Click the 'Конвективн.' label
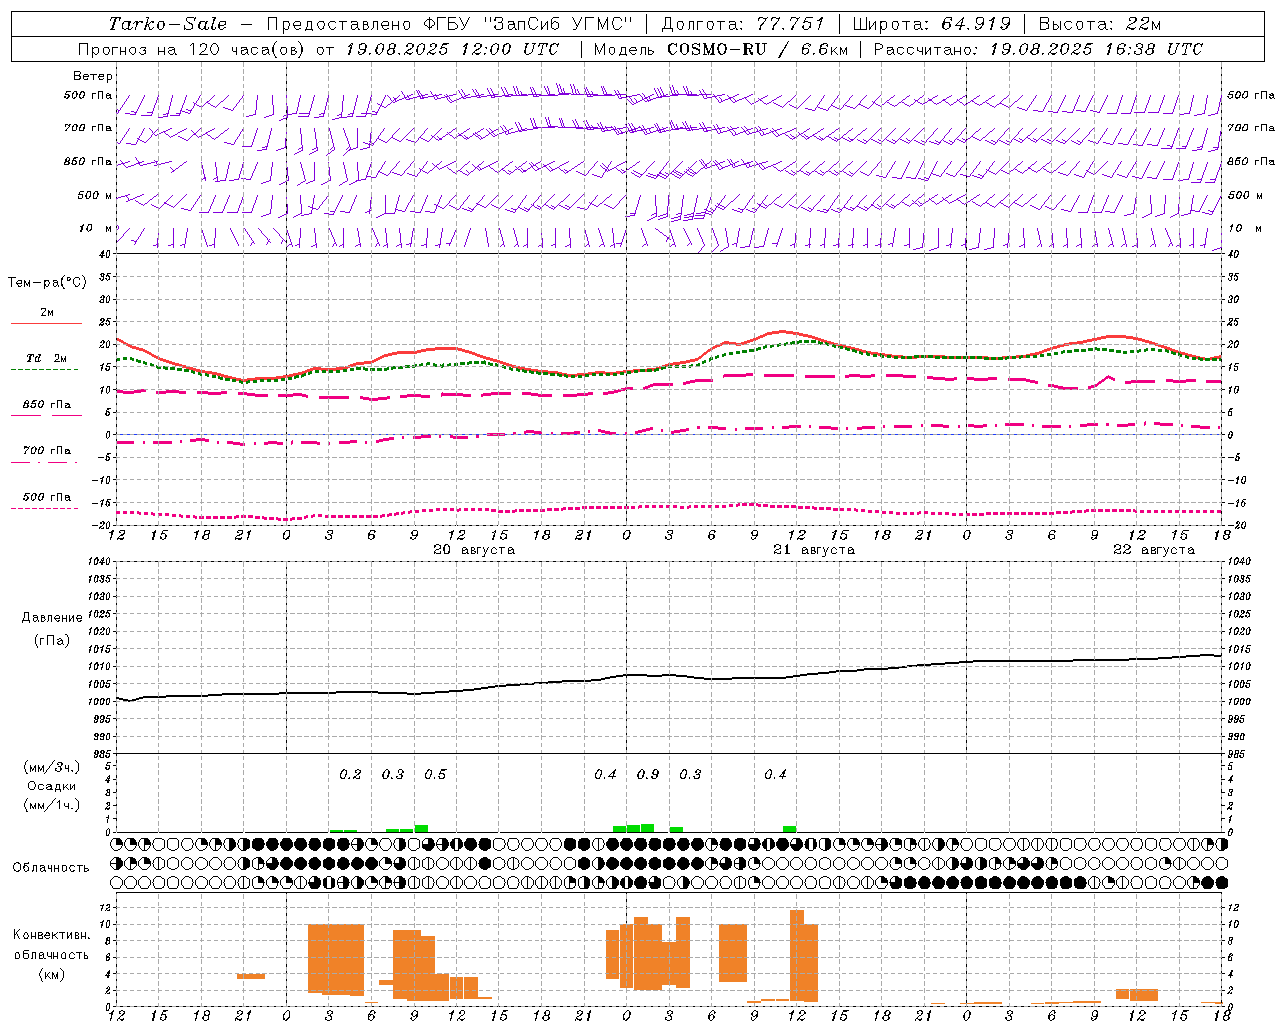 coord(51,935)
